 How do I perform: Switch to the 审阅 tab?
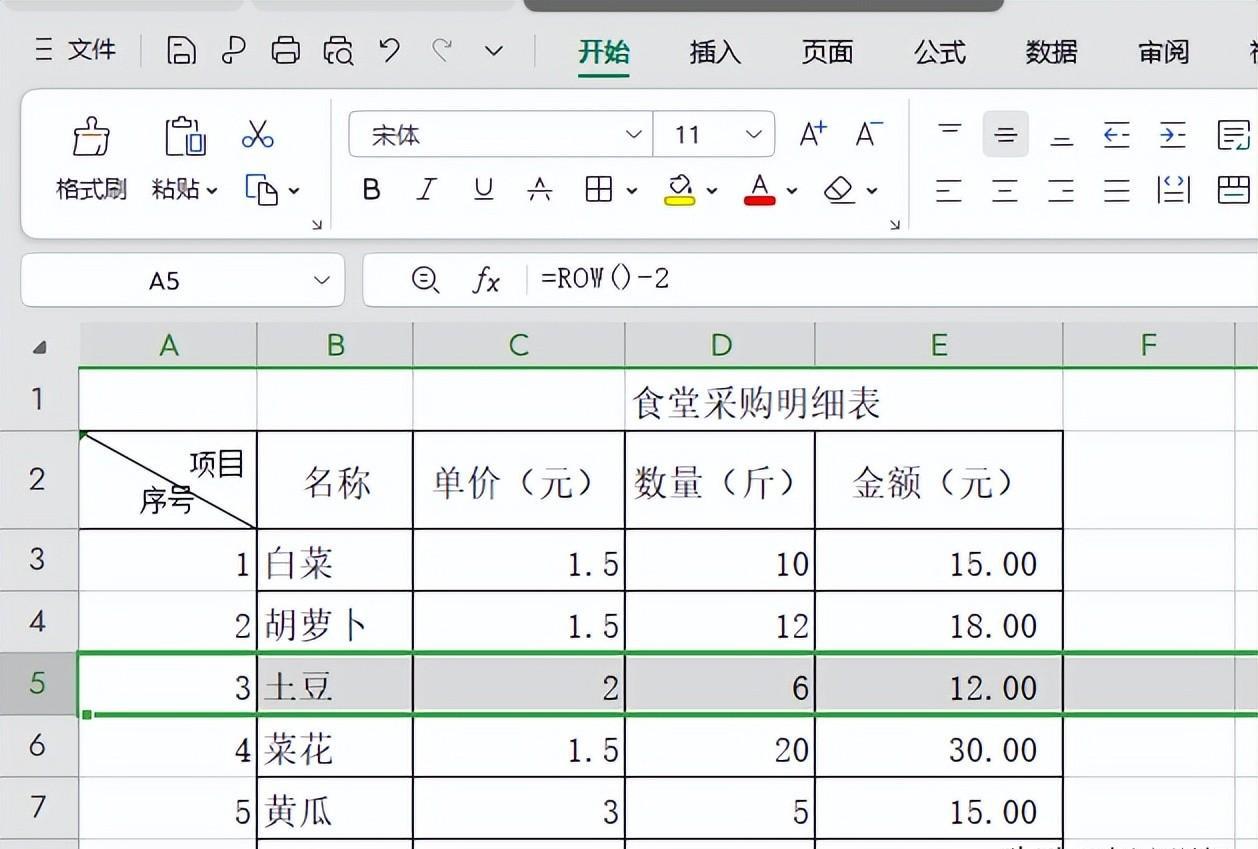pyautogui.click(x=1164, y=52)
